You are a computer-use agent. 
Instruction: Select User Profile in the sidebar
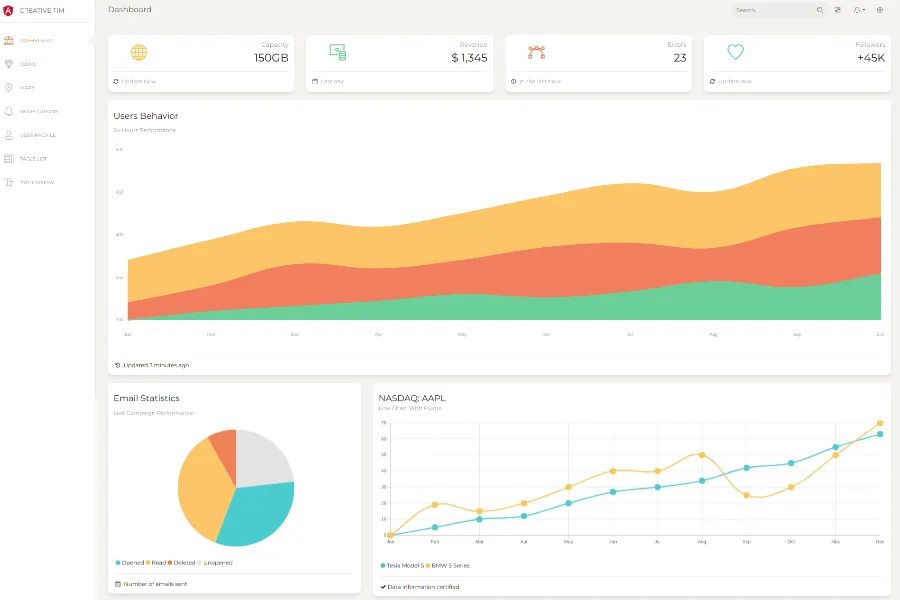point(37,135)
